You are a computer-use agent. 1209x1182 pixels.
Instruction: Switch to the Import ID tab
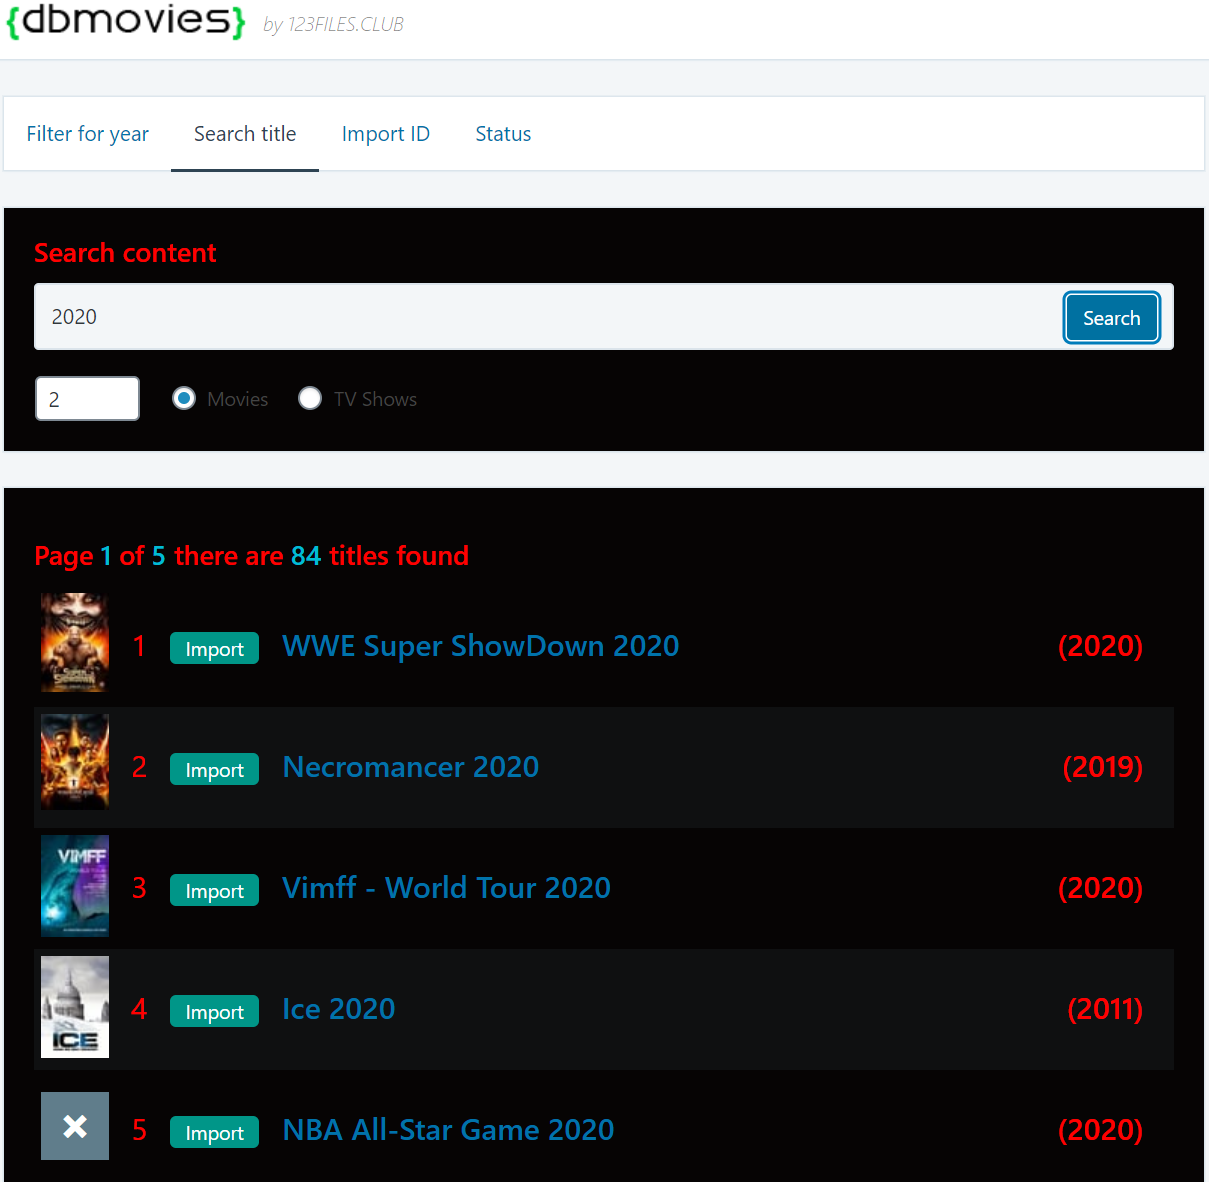click(386, 134)
